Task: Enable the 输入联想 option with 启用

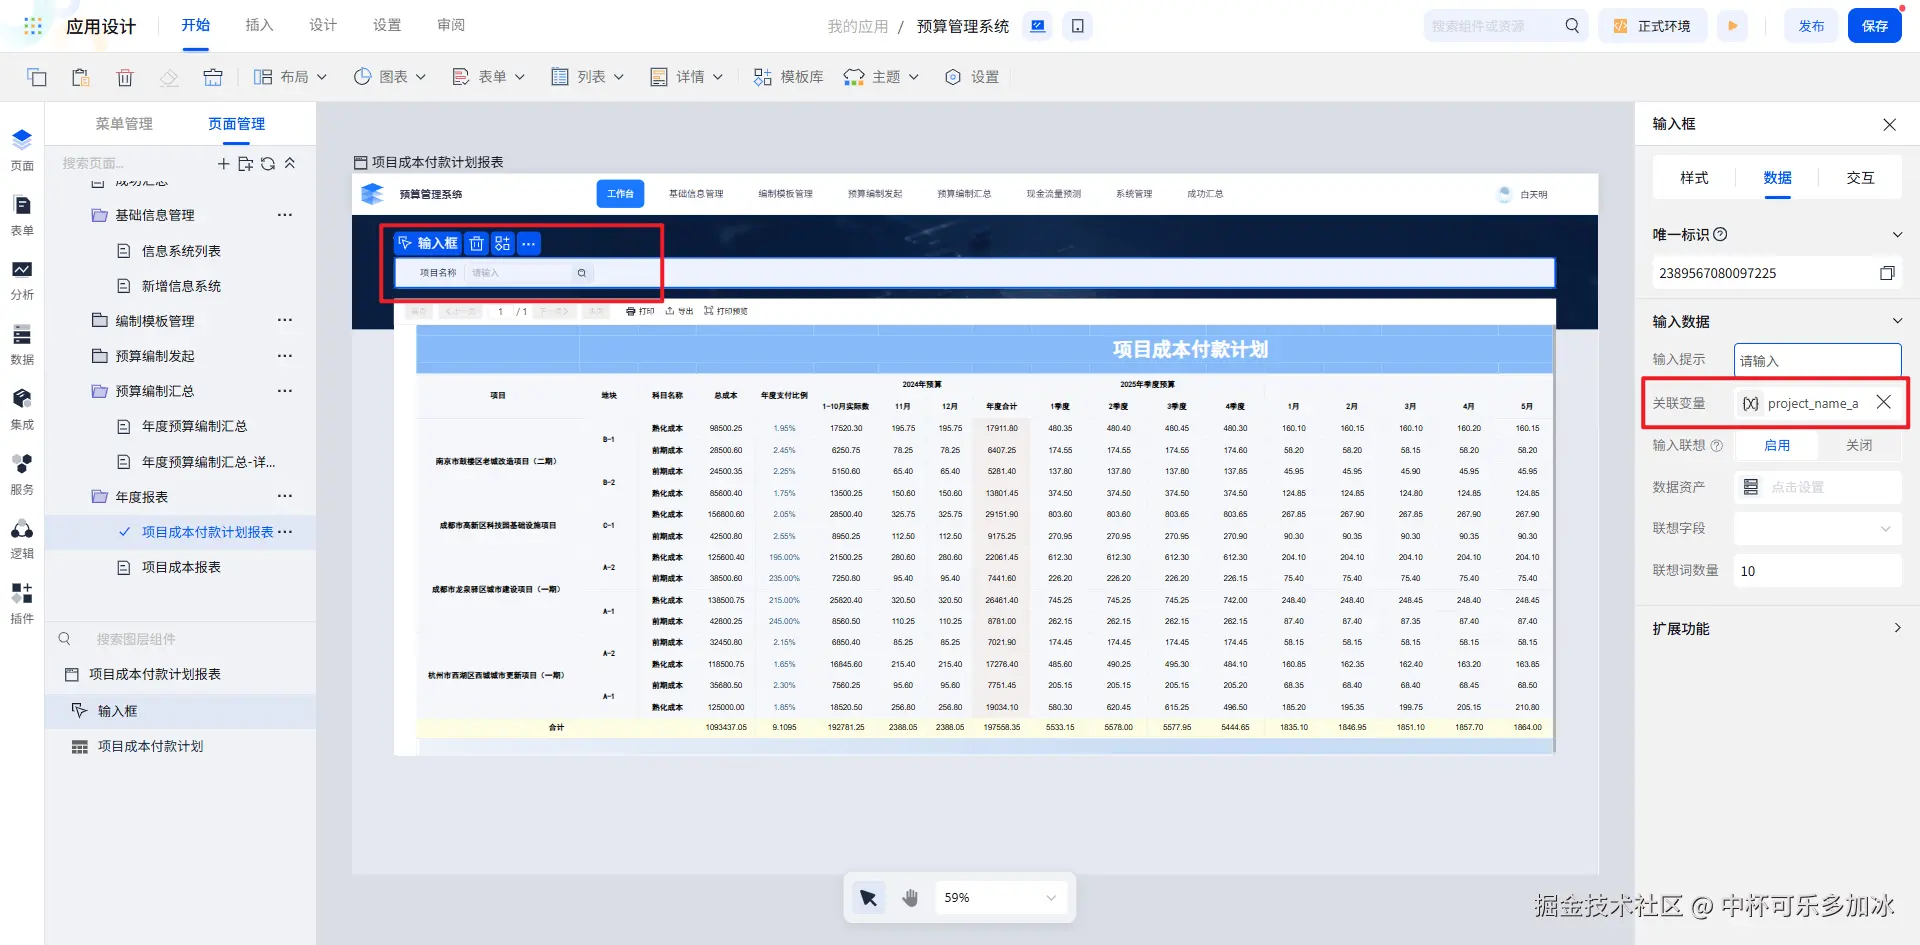Action: (x=1776, y=445)
